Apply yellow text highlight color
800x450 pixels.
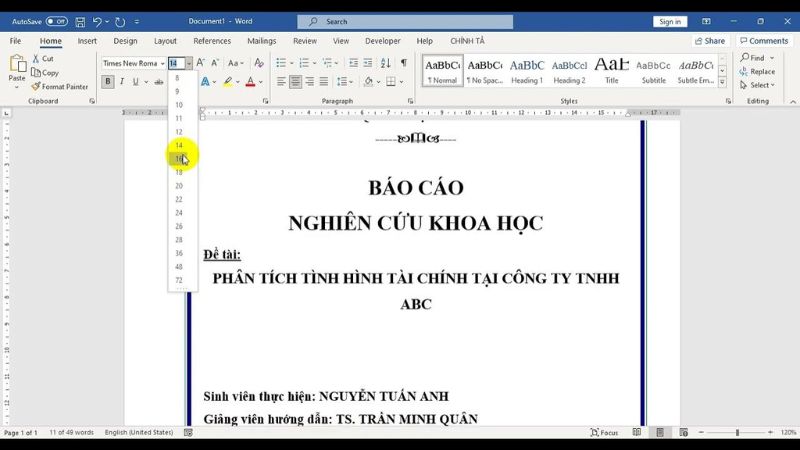coord(228,82)
